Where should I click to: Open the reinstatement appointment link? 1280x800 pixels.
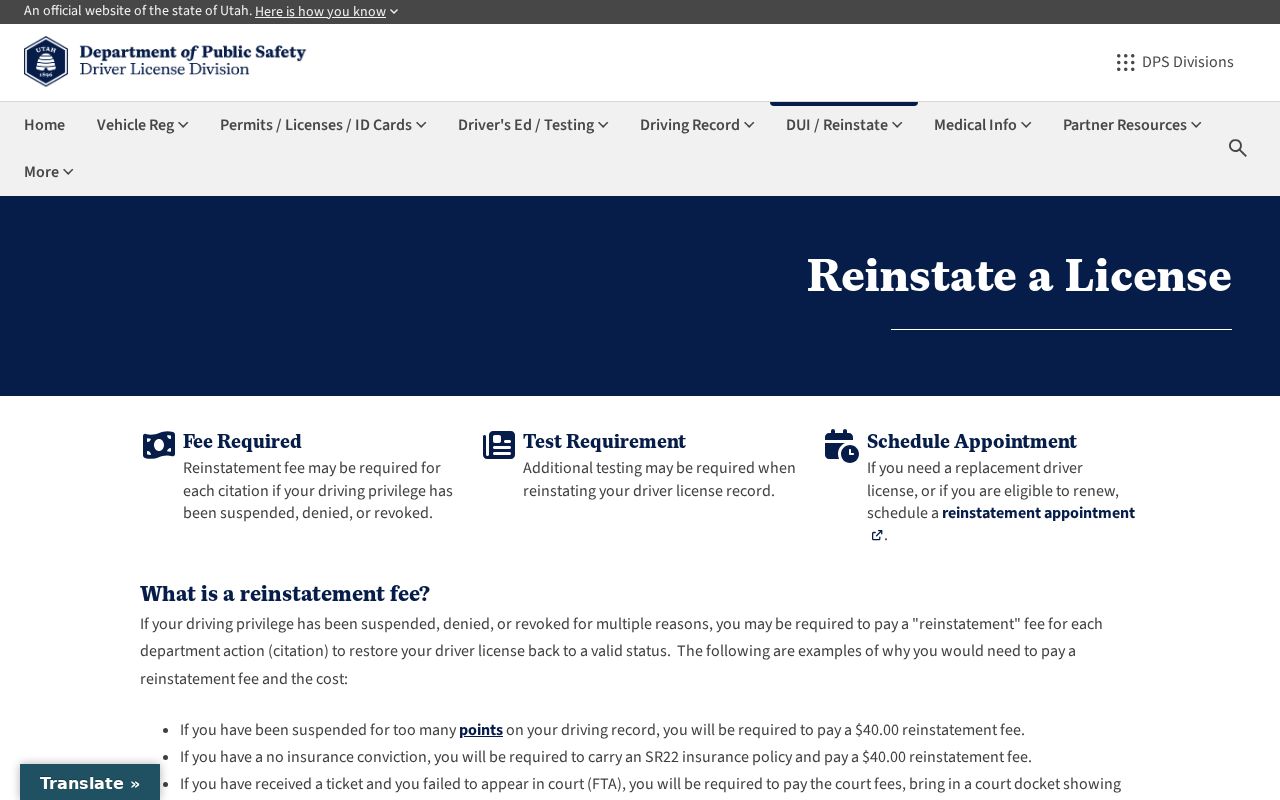pos(1038,513)
